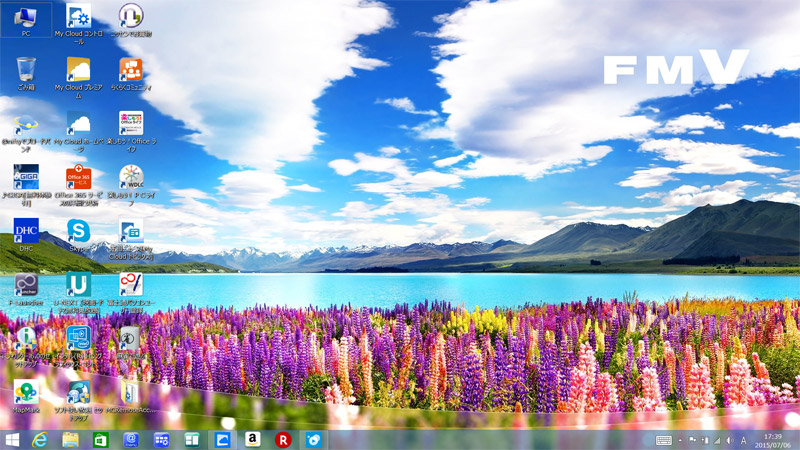800x450 pixels.
Task: Open the U-NEXT desktop shortcut
Action: 78,284
